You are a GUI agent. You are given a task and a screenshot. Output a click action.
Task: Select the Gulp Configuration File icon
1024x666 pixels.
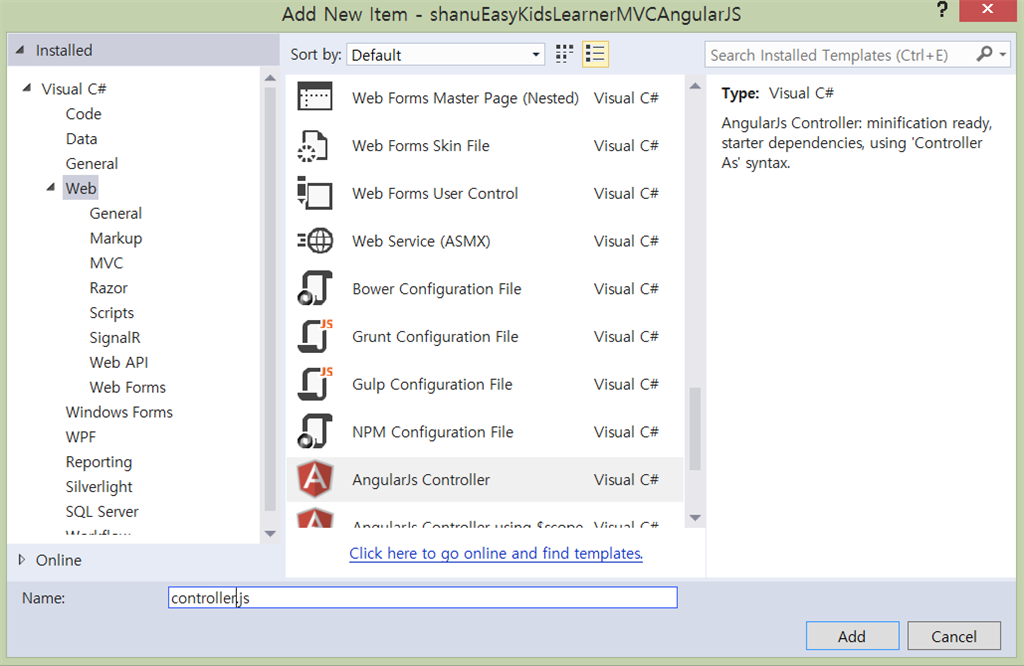point(315,385)
